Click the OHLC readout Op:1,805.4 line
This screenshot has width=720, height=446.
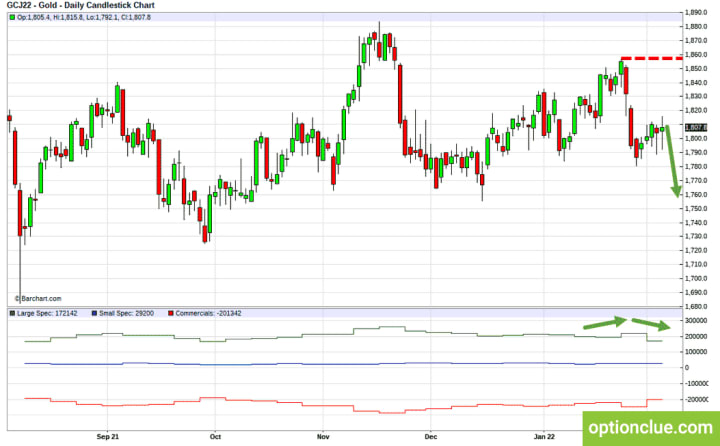(84, 17)
